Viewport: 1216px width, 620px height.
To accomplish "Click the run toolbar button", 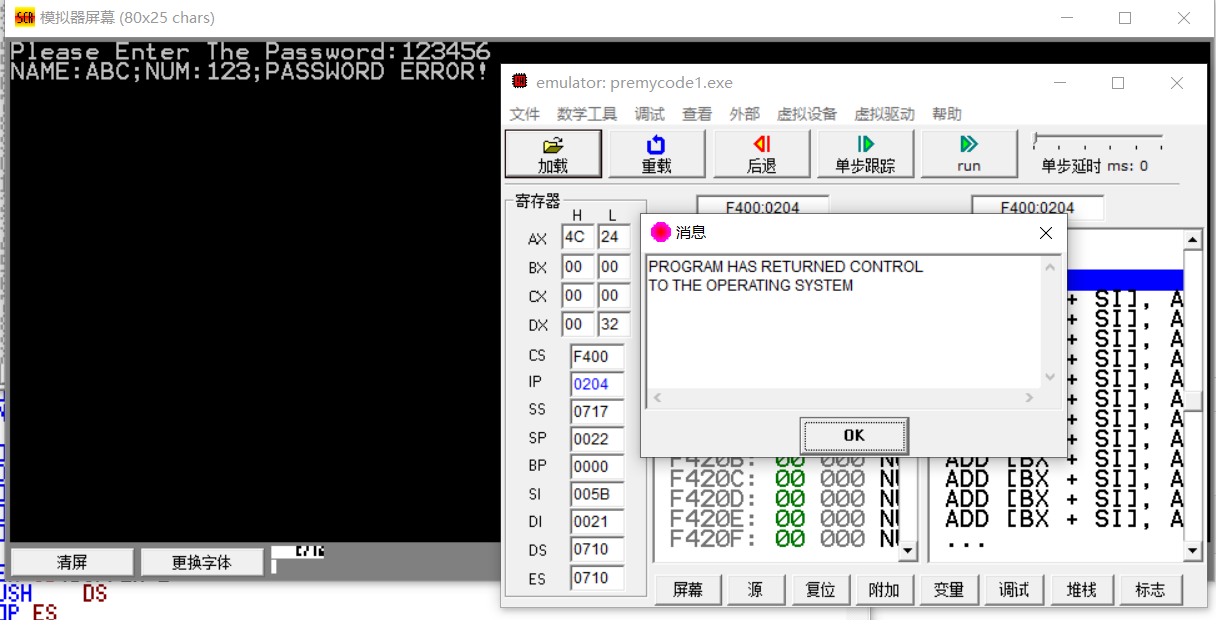I will pyautogui.click(x=969, y=154).
